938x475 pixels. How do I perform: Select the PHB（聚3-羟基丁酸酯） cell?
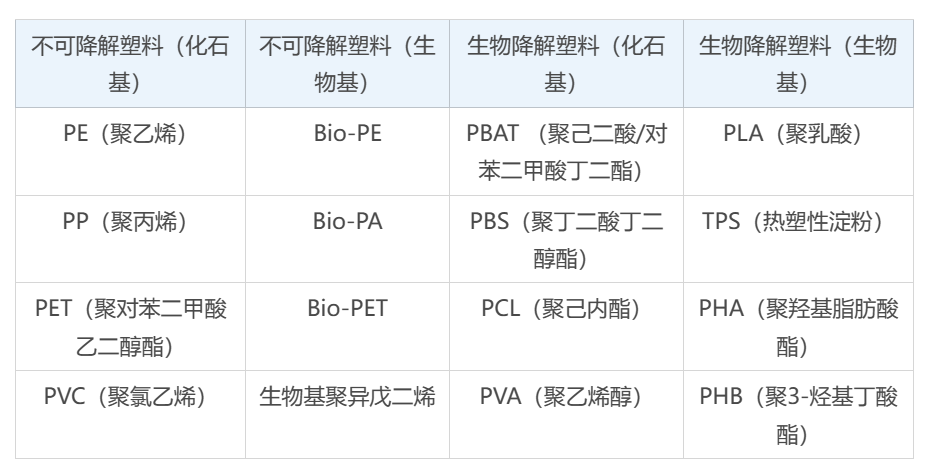pyautogui.click(x=797, y=415)
